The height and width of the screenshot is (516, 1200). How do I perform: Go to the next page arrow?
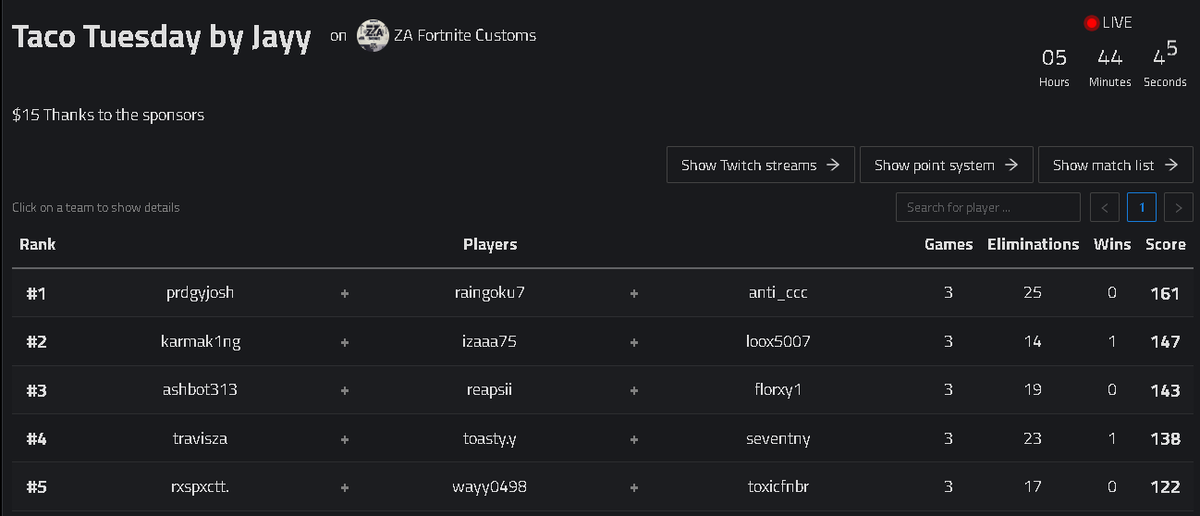(1179, 208)
